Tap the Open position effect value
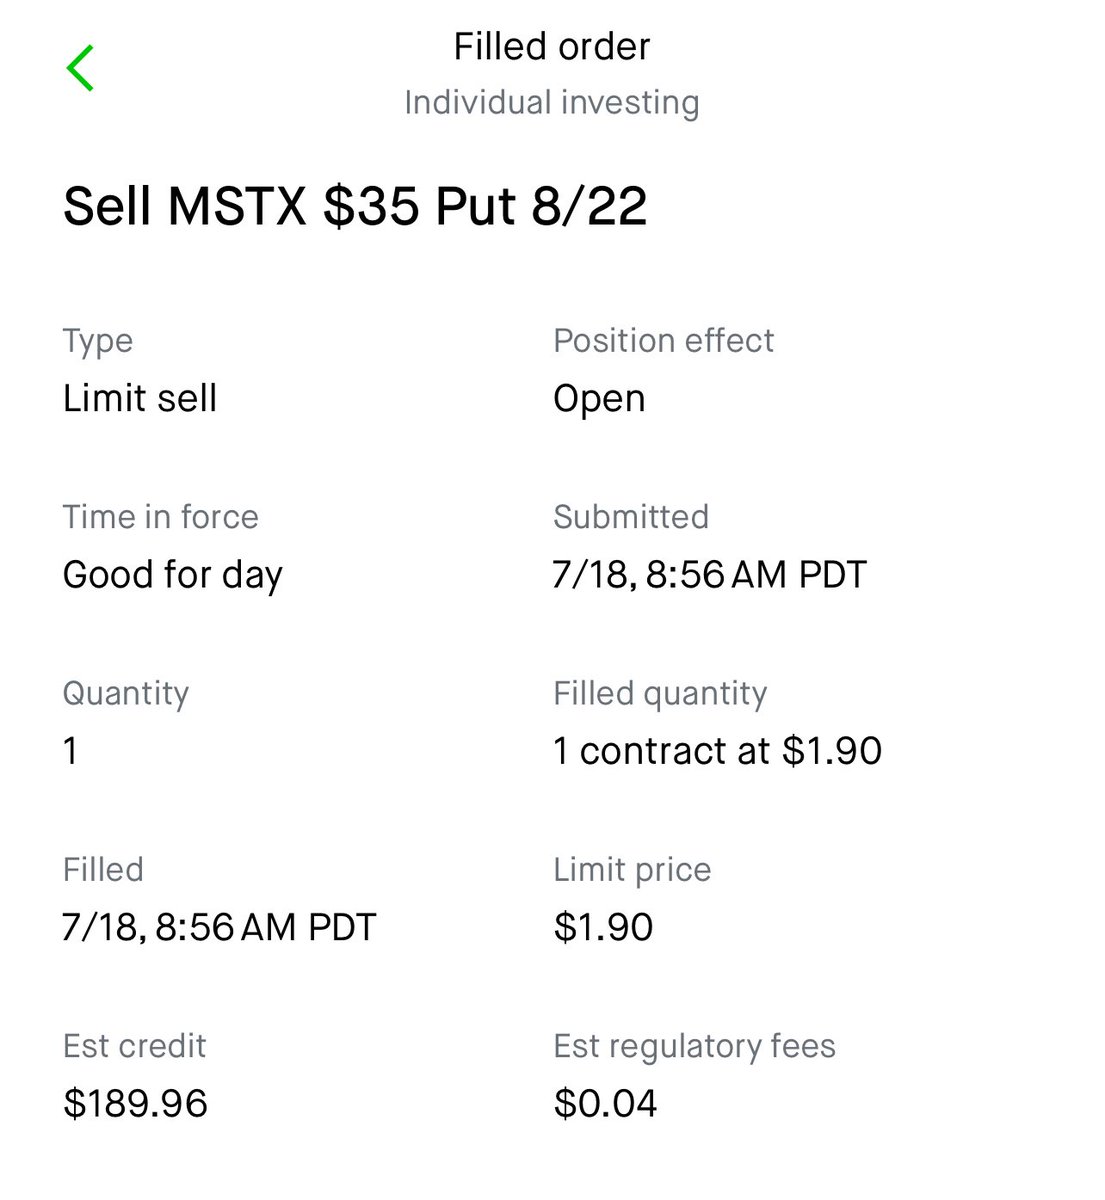The image size is (1105, 1200). 599,399
